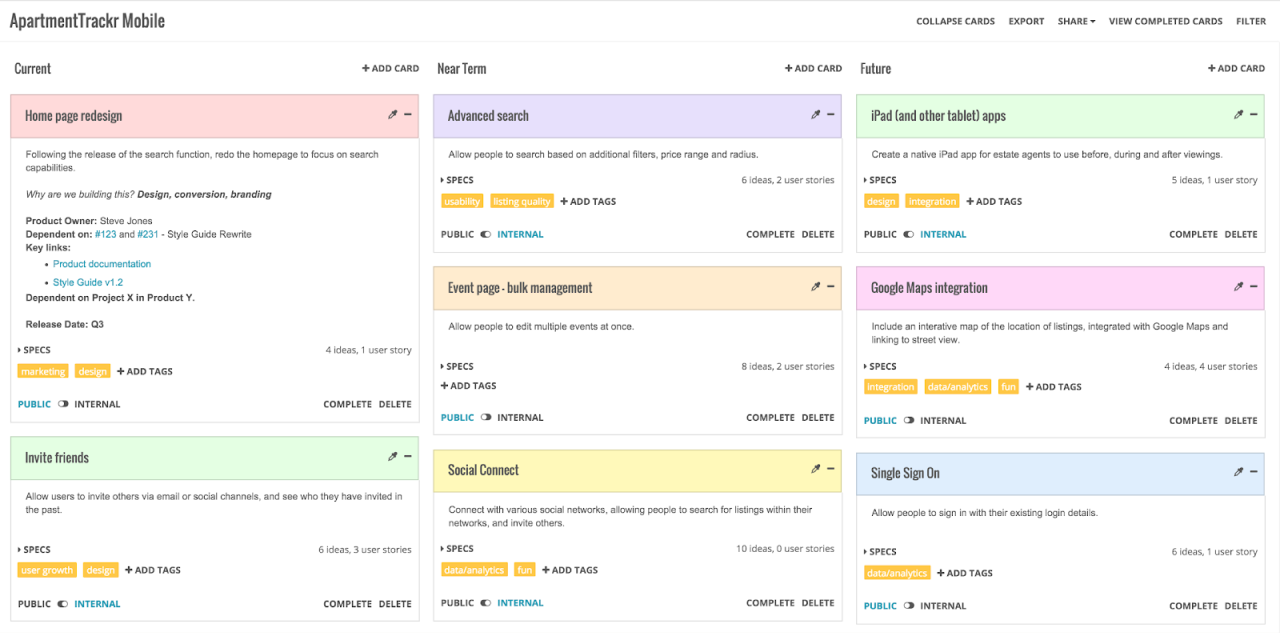Viewport: 1280px width, 633px height.
Task: Open the Product documentation link
Action: [101, 263]
